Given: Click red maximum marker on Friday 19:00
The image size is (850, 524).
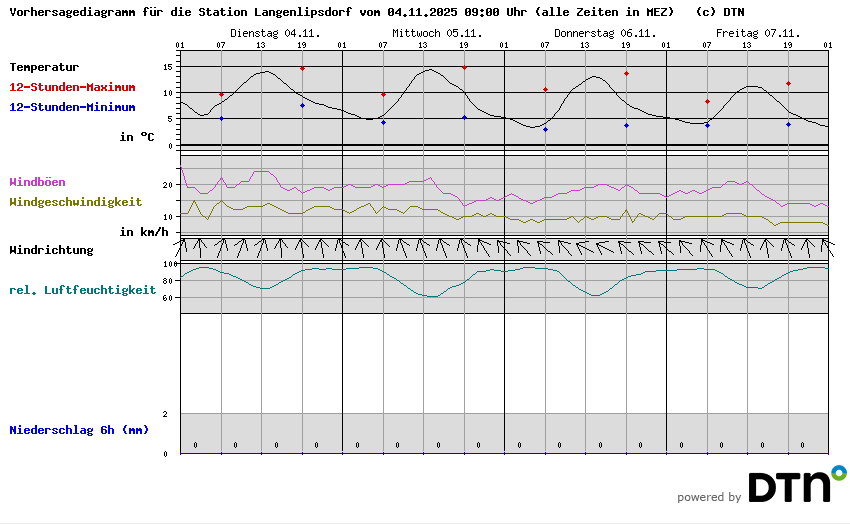Looking at the screenshot, I should pos(788,83).
